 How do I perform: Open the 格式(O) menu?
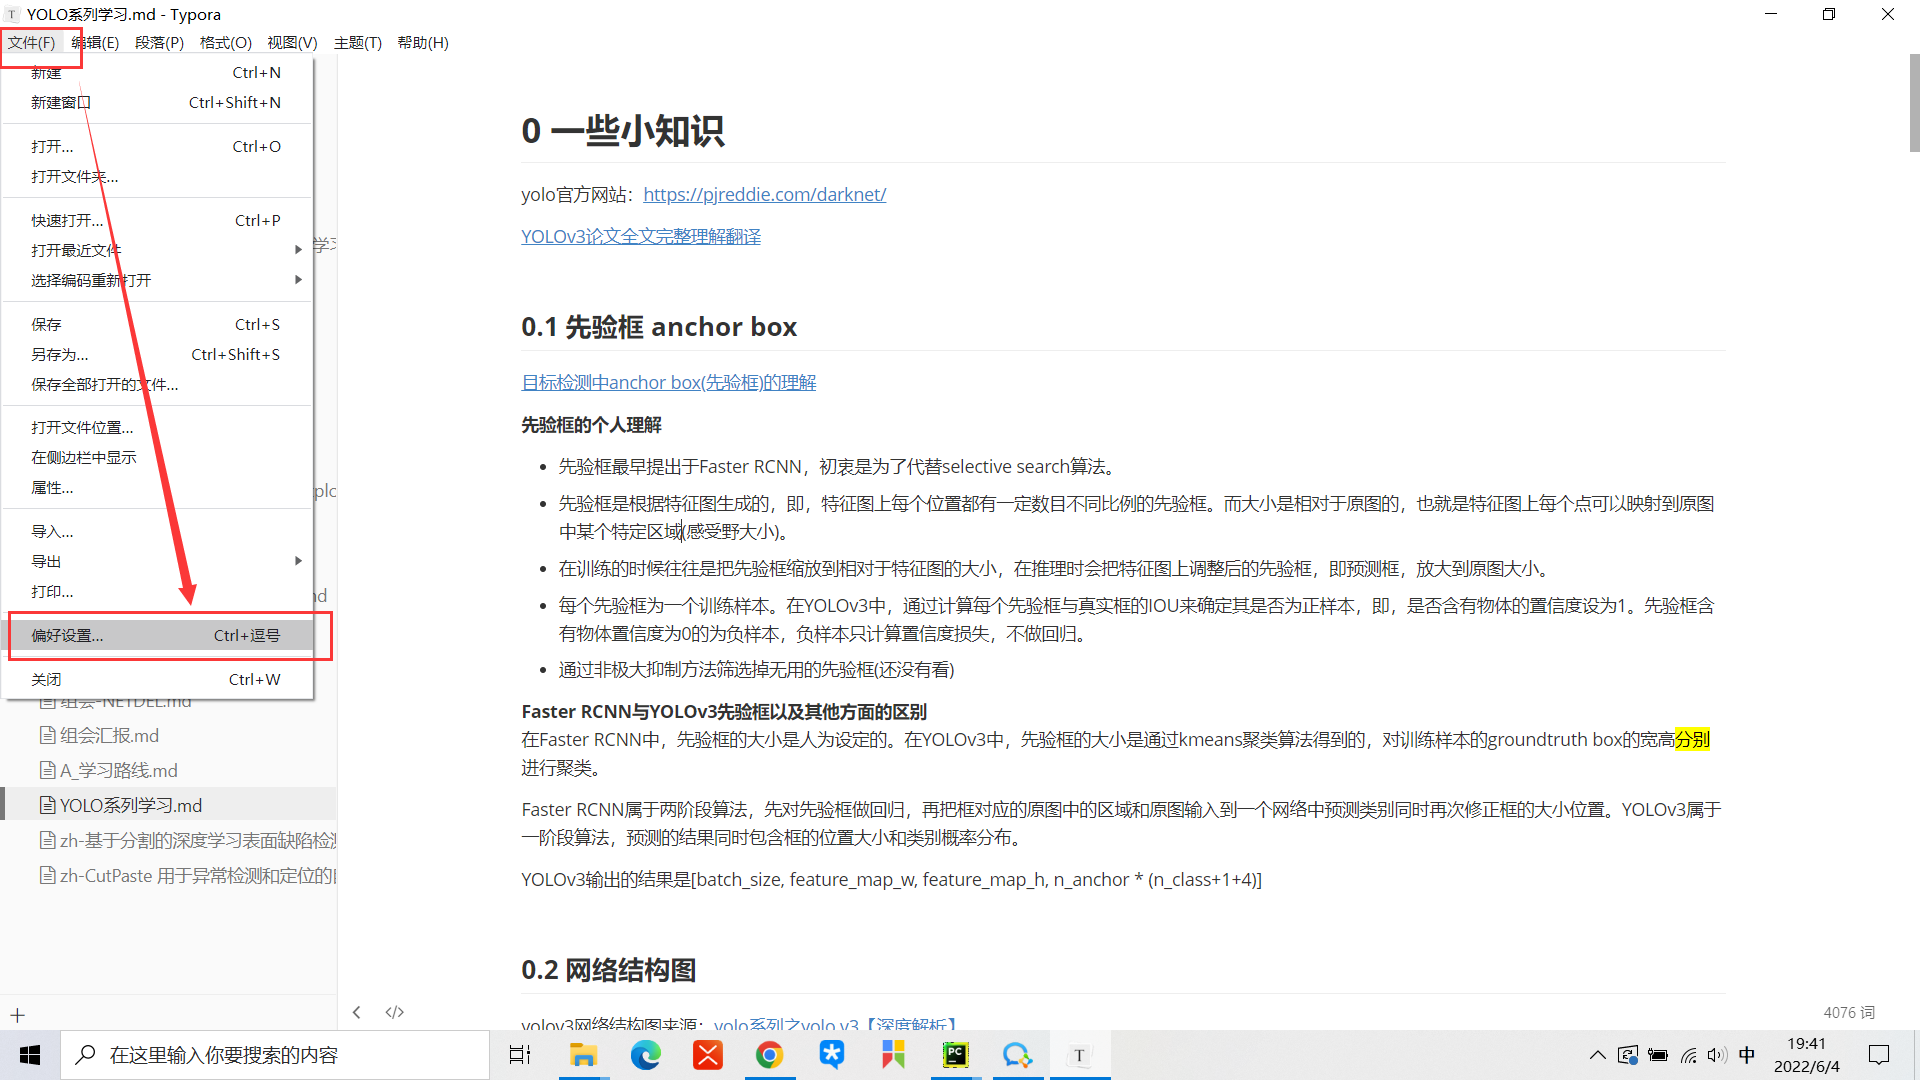point(225,43)
